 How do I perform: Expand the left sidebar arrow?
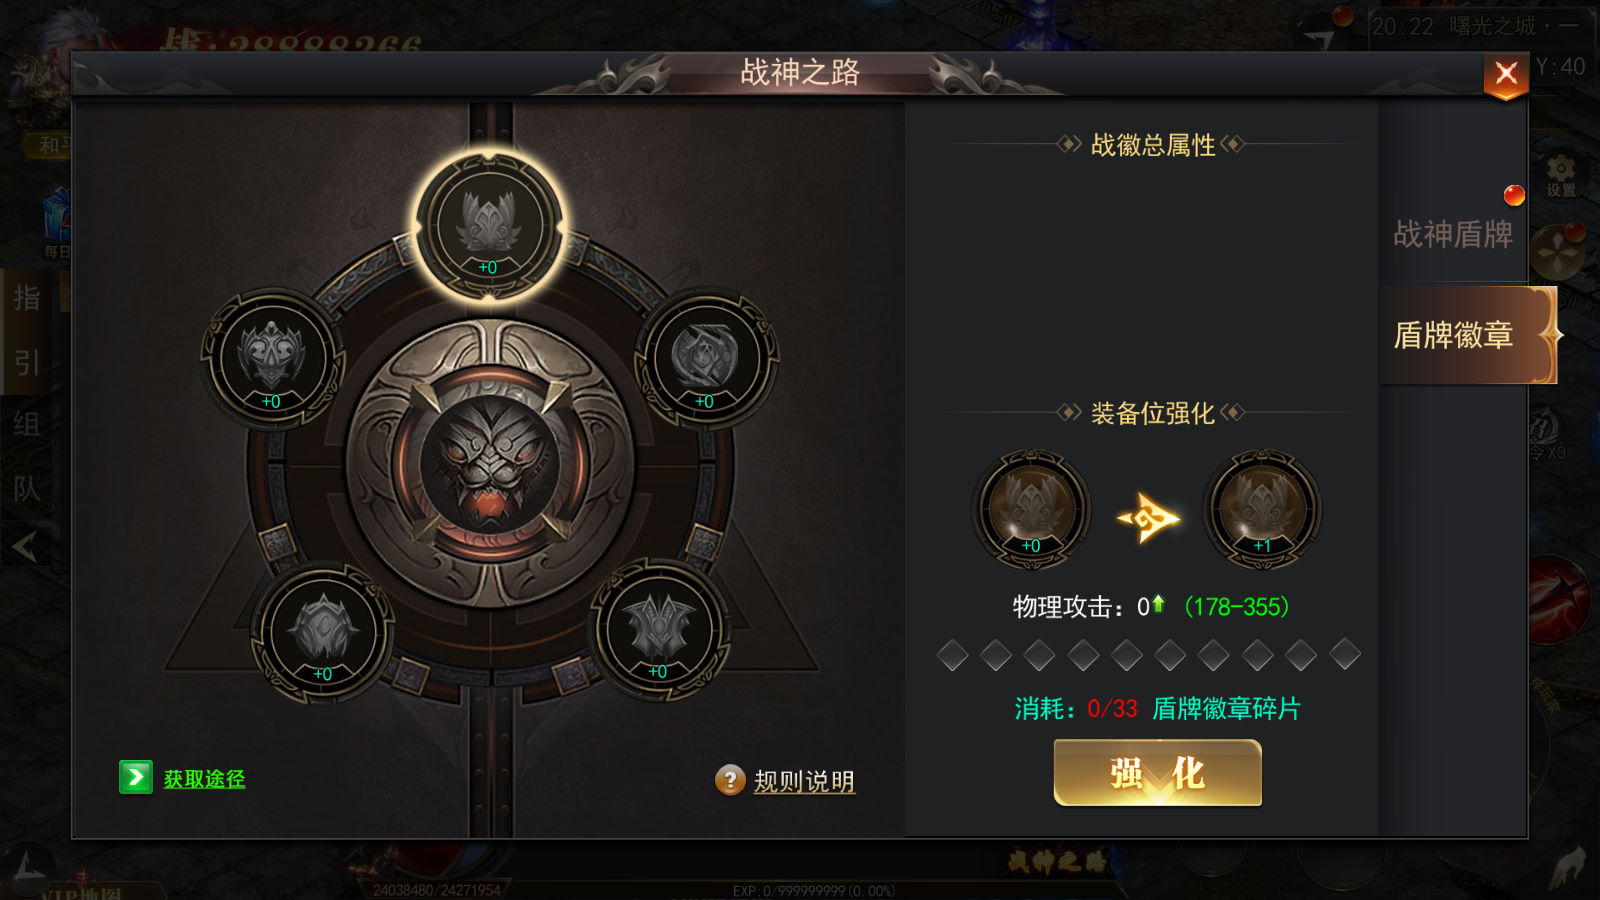25,546
